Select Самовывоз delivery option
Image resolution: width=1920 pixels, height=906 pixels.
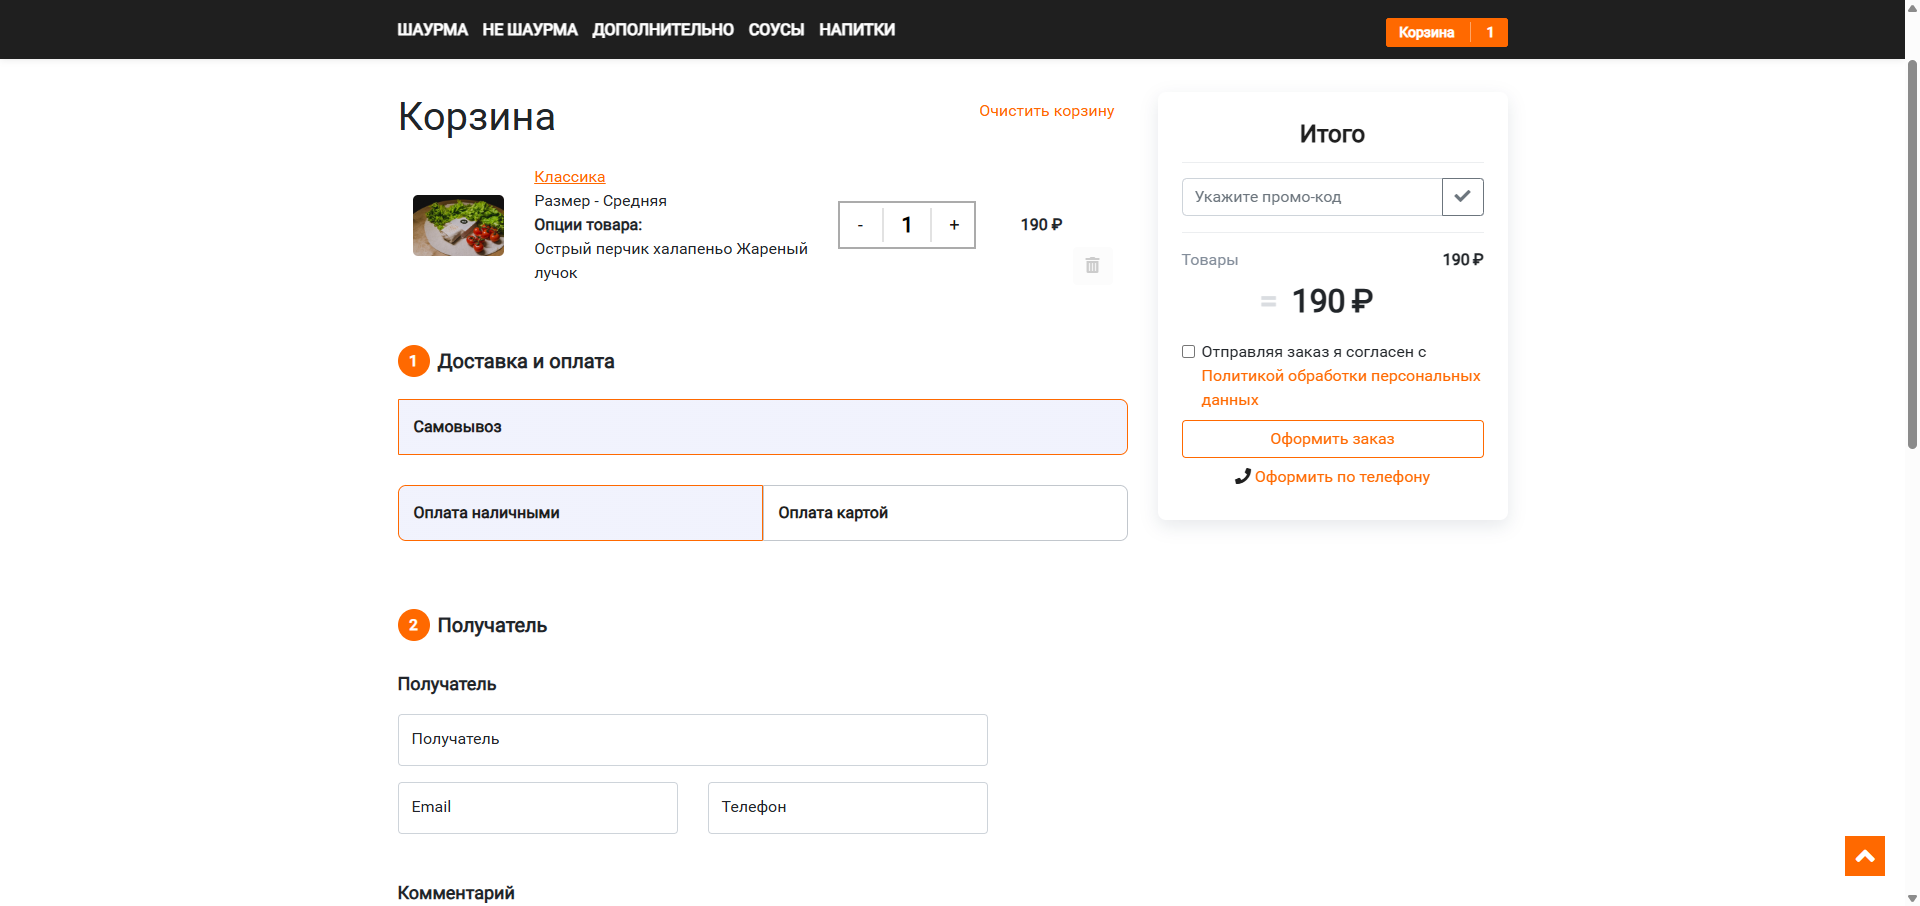coord(763,427)
